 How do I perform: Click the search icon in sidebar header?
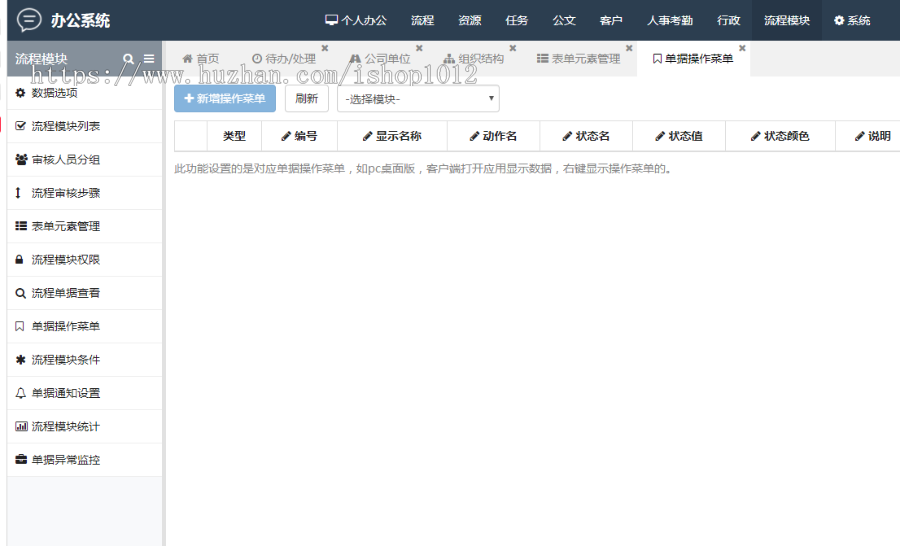tap(128, 59)
